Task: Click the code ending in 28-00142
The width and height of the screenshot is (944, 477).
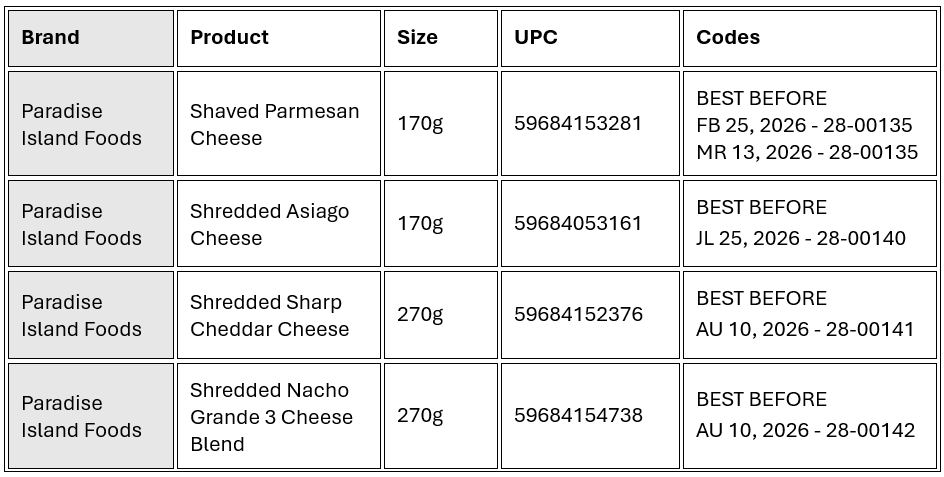Action: pyautogui.click(x=805, y=431)
